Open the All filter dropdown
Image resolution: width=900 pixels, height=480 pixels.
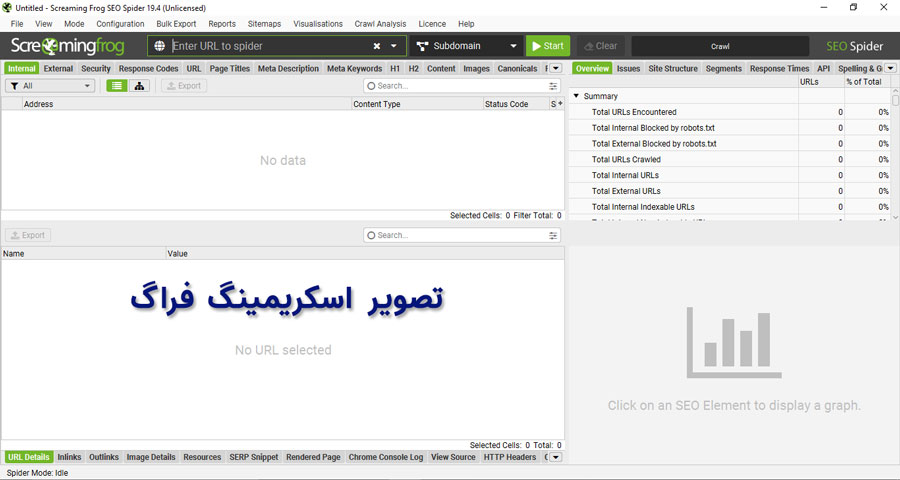[x=50, y=86]
